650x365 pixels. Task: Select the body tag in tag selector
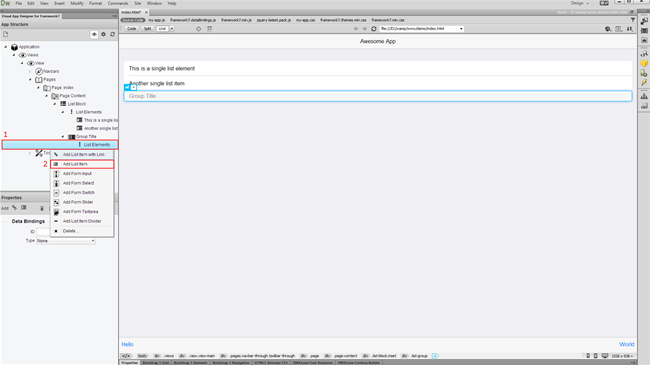point(142,356)
